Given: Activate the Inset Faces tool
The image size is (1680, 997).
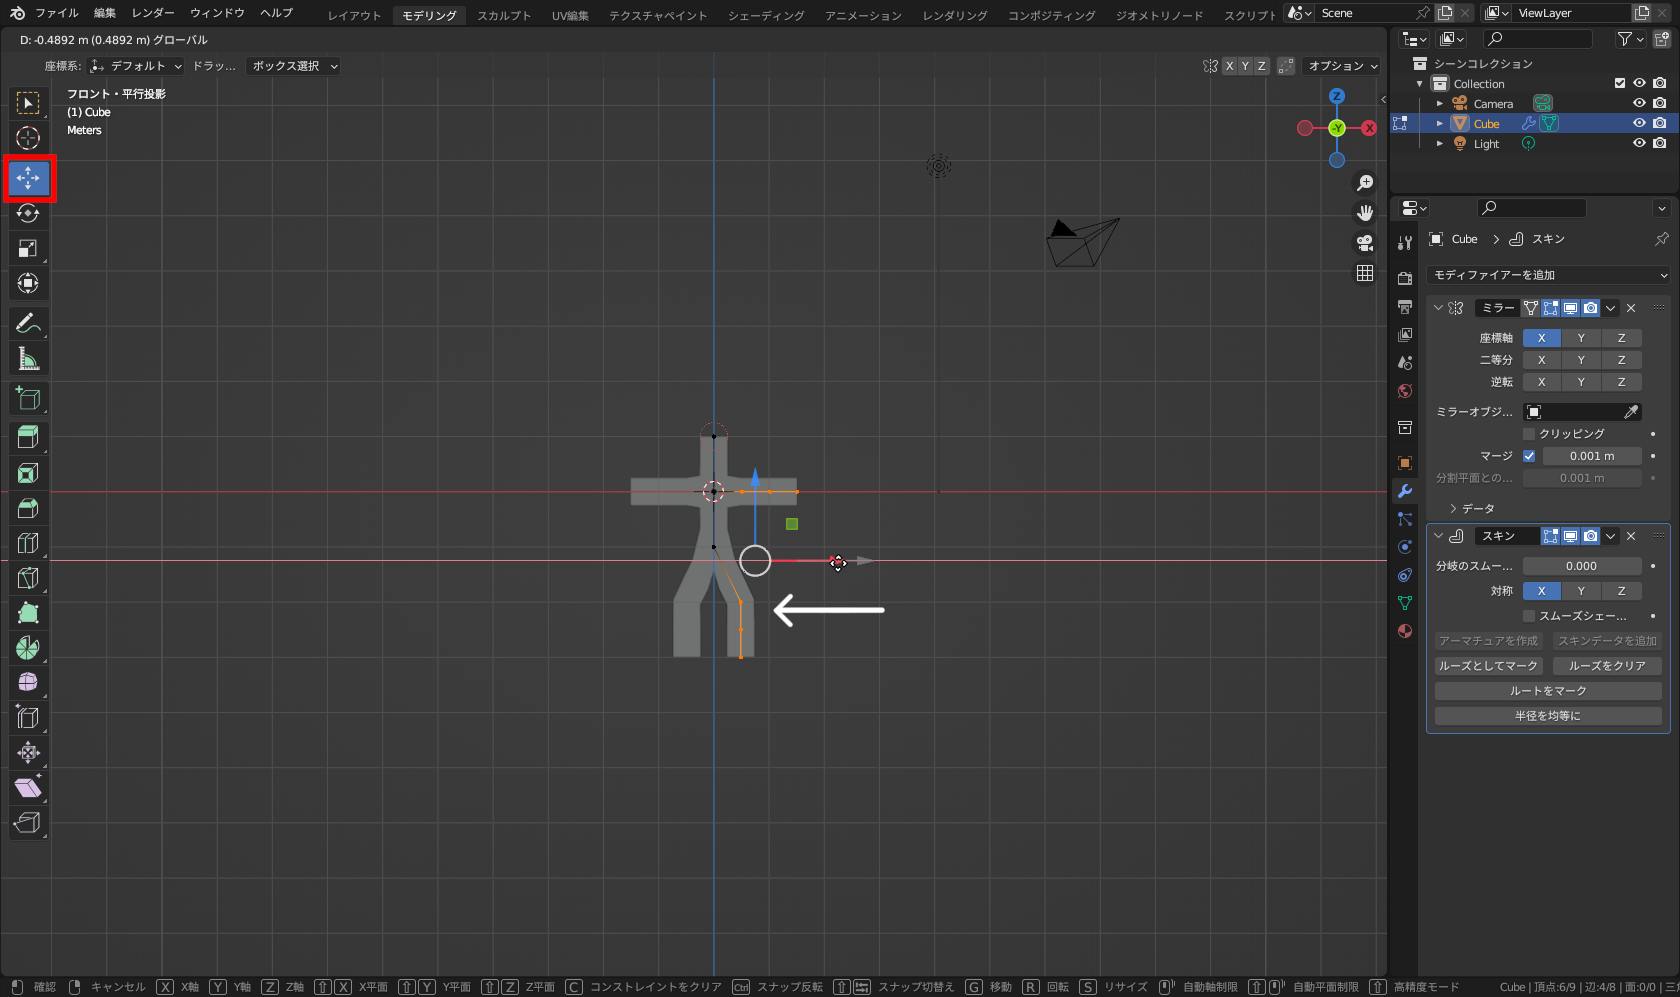Looking at the screenshot, I should (x=28, y=473).
